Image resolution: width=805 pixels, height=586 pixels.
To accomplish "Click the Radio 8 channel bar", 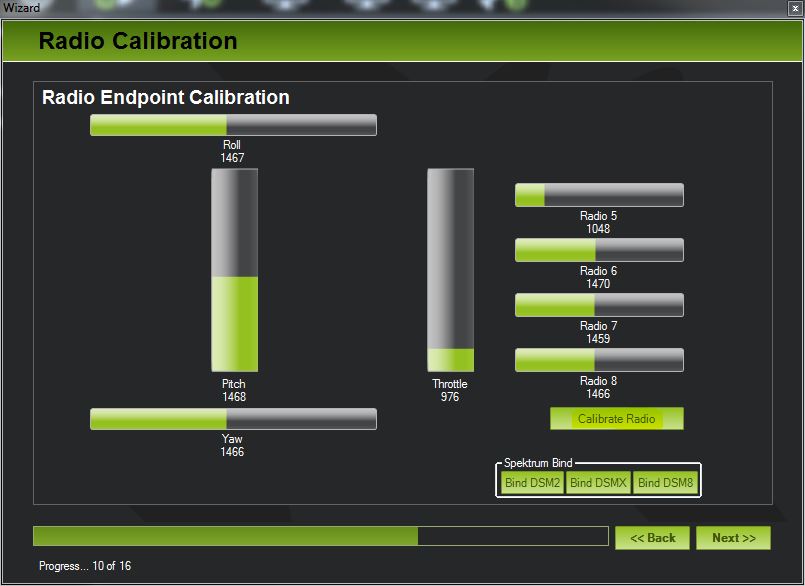I will [599, 360].
